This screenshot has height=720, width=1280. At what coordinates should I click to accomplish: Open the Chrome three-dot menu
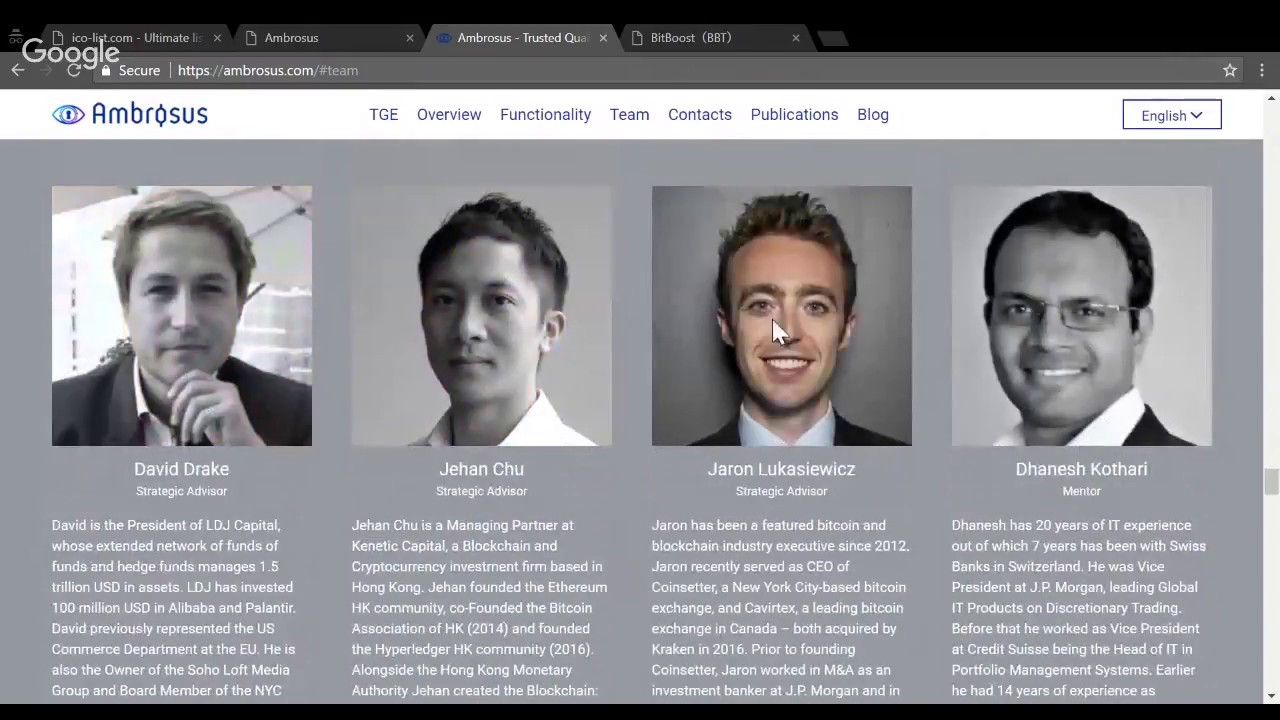coord(1262,70)
